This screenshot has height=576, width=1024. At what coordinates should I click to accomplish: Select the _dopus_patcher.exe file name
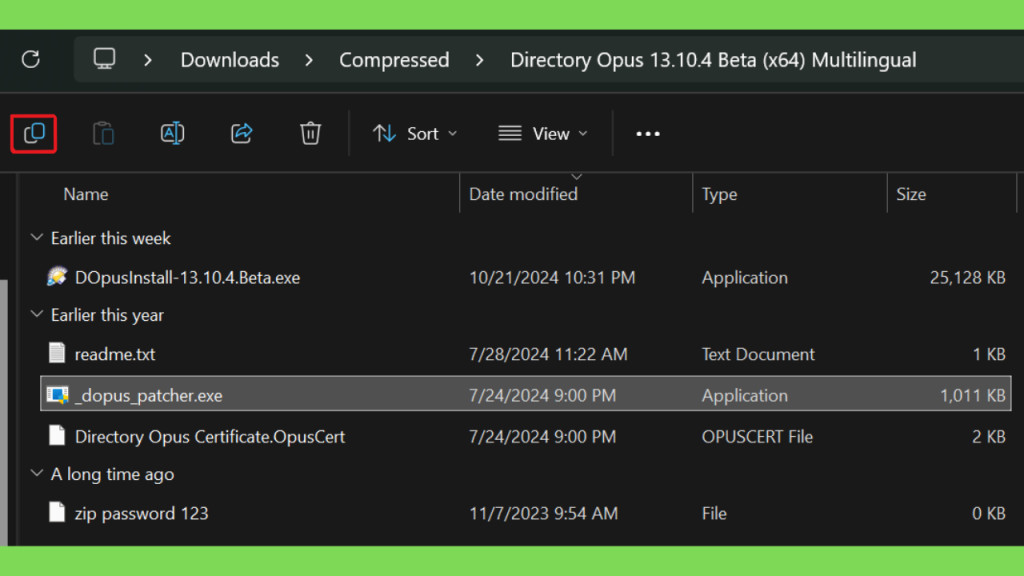(148, 395)
